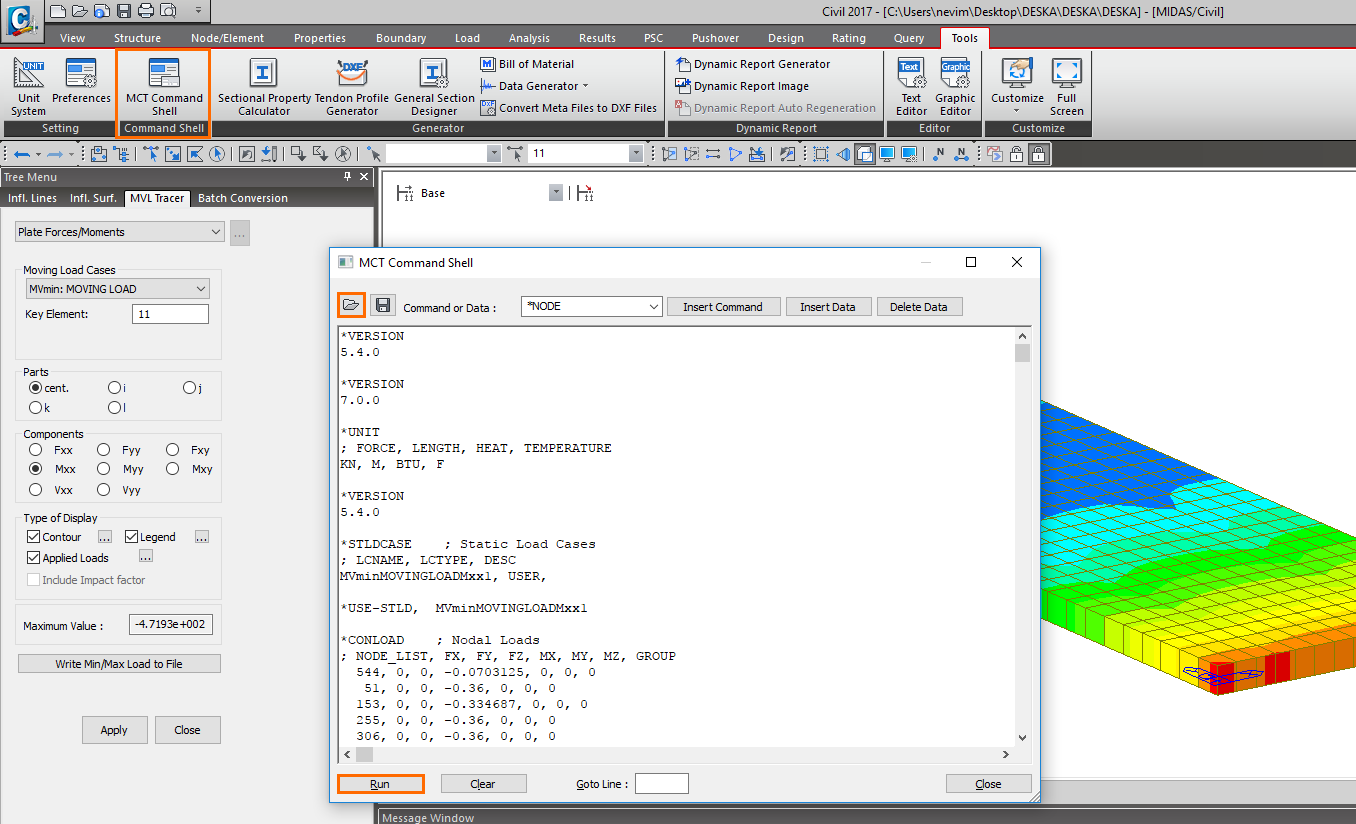The width and height of the screenshot is (1356, 824).
Task: Open the Tendon Profile Generator
Action: pos(352,86)
